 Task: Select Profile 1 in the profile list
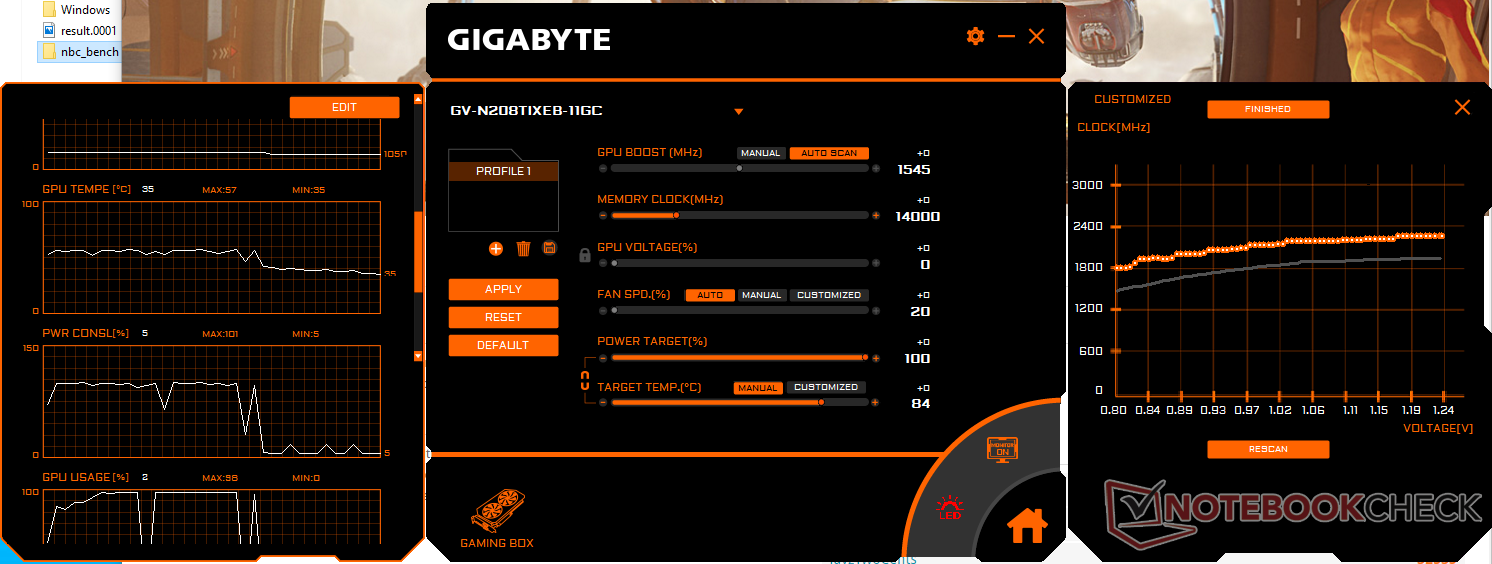[503, 172]
